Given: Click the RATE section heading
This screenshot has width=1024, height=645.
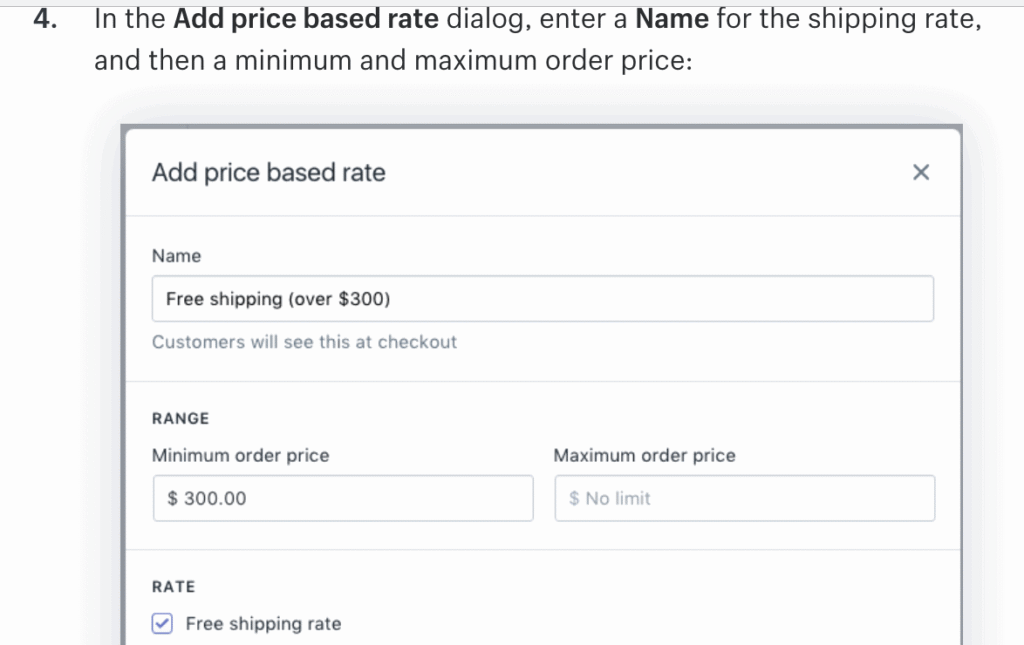Looking at the screenshot, I should coord(173,587).
